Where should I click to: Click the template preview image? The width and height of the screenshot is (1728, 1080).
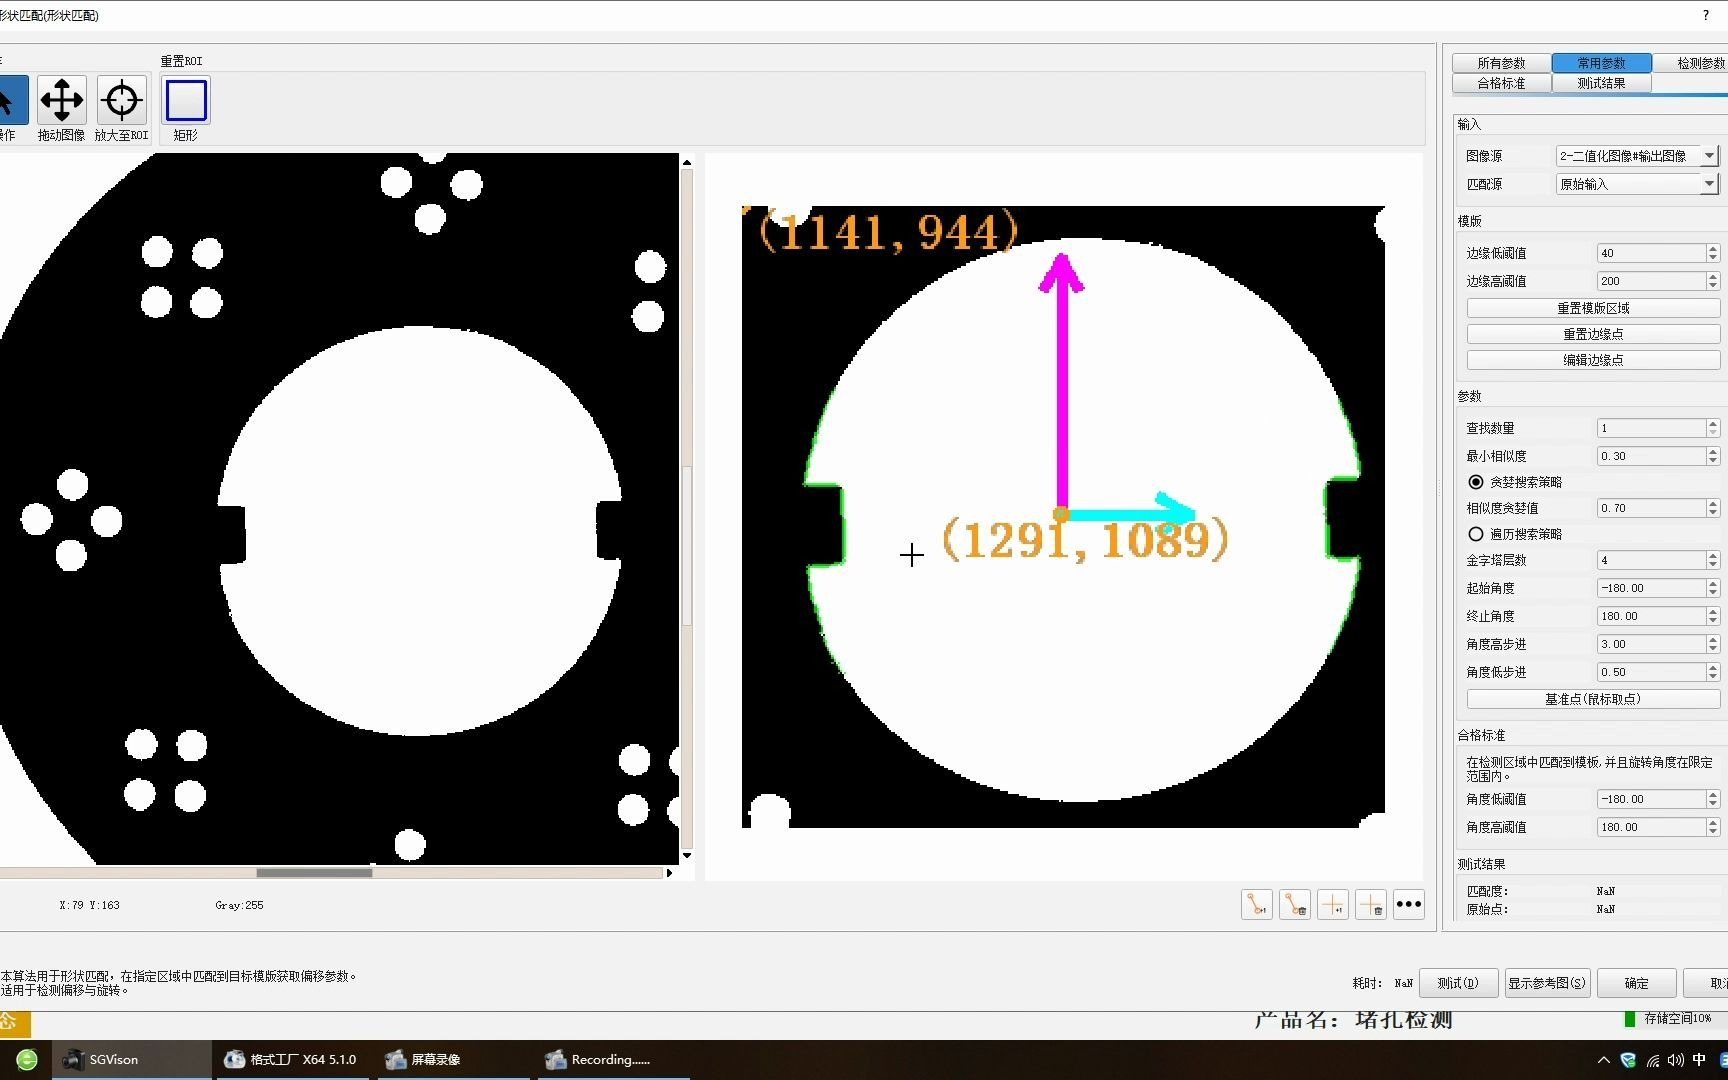point(1063,517)
